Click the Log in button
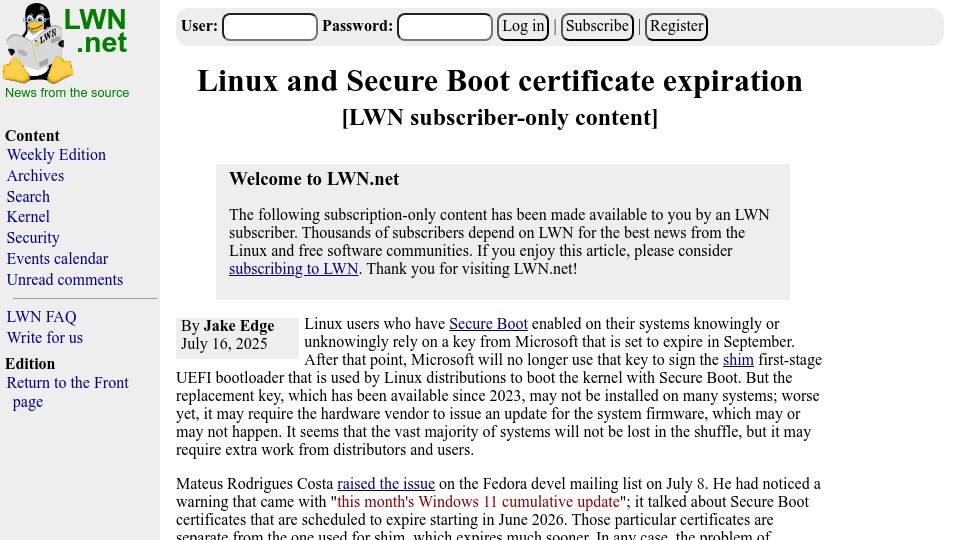Screen dimensions: 960x540 [x=523, y=27]
